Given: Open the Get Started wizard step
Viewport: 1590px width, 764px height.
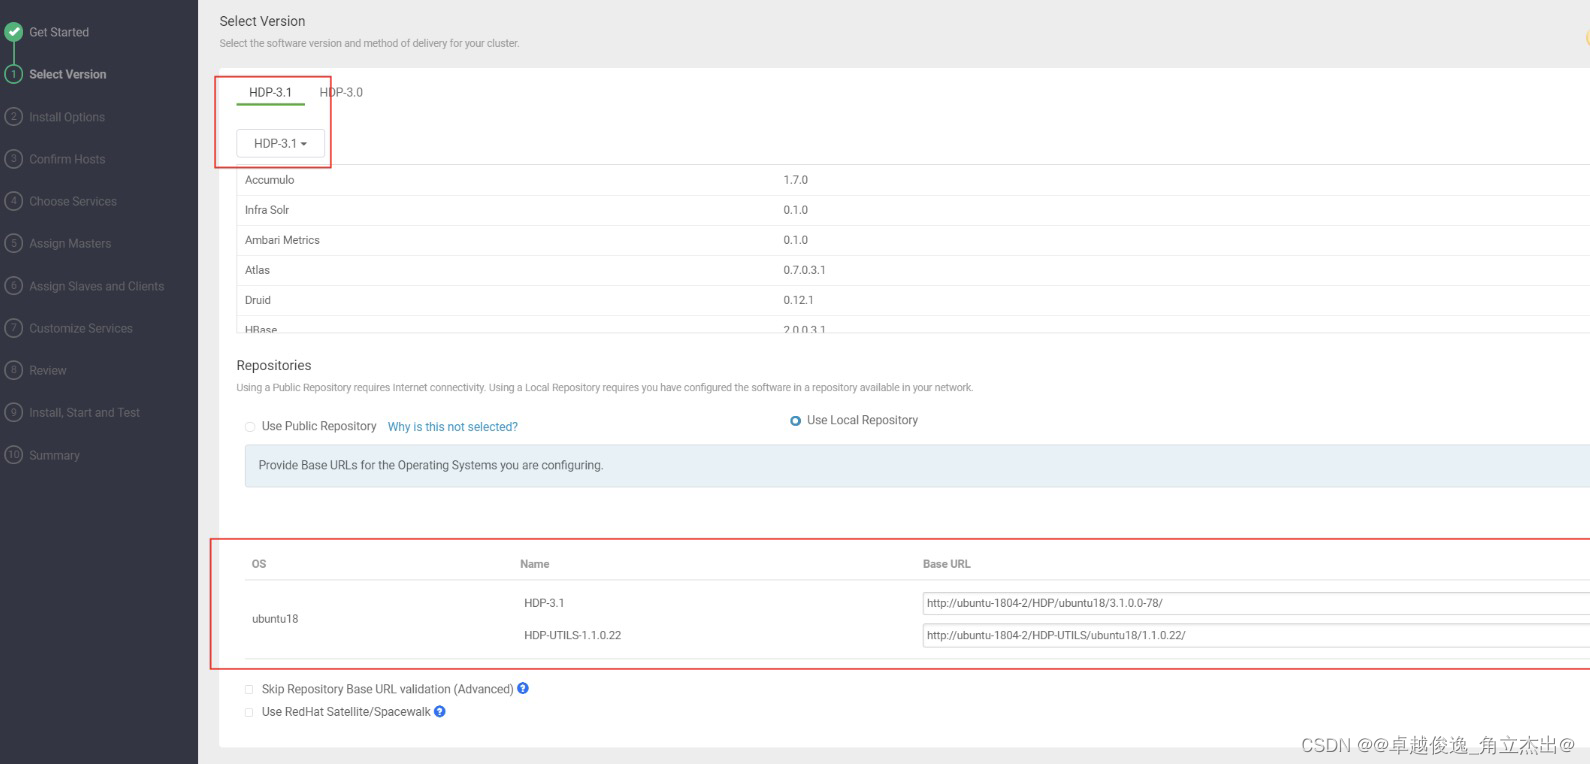Looking at the screenshot, I should coord(59,32).
